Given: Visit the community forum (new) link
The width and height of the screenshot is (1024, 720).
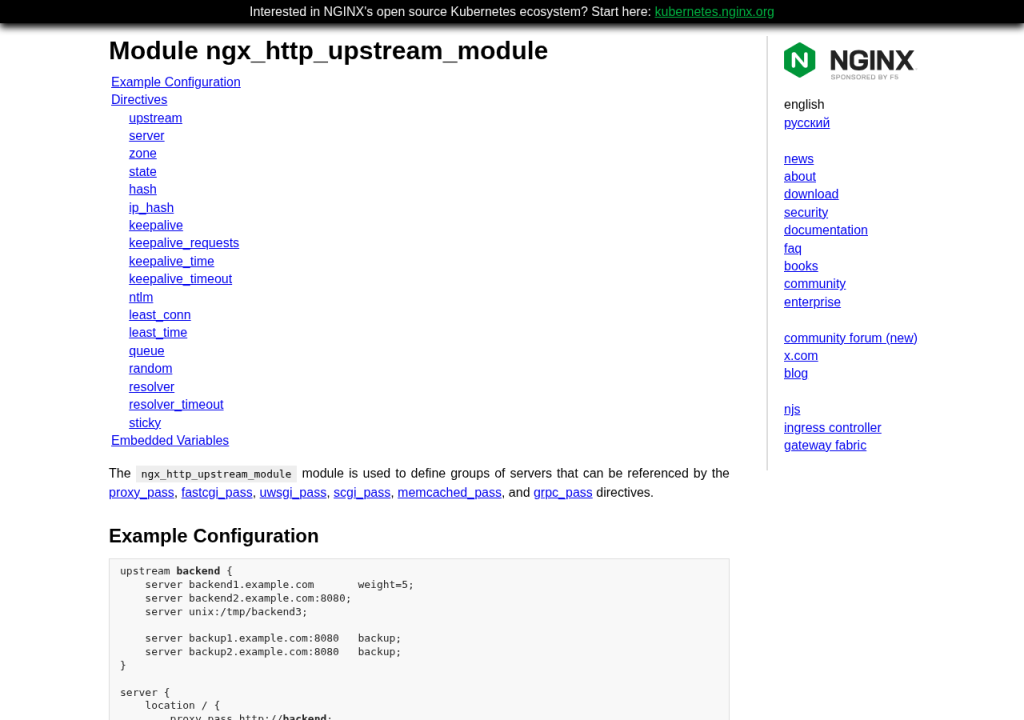Looking at the screenshot, I should (850, 337).
